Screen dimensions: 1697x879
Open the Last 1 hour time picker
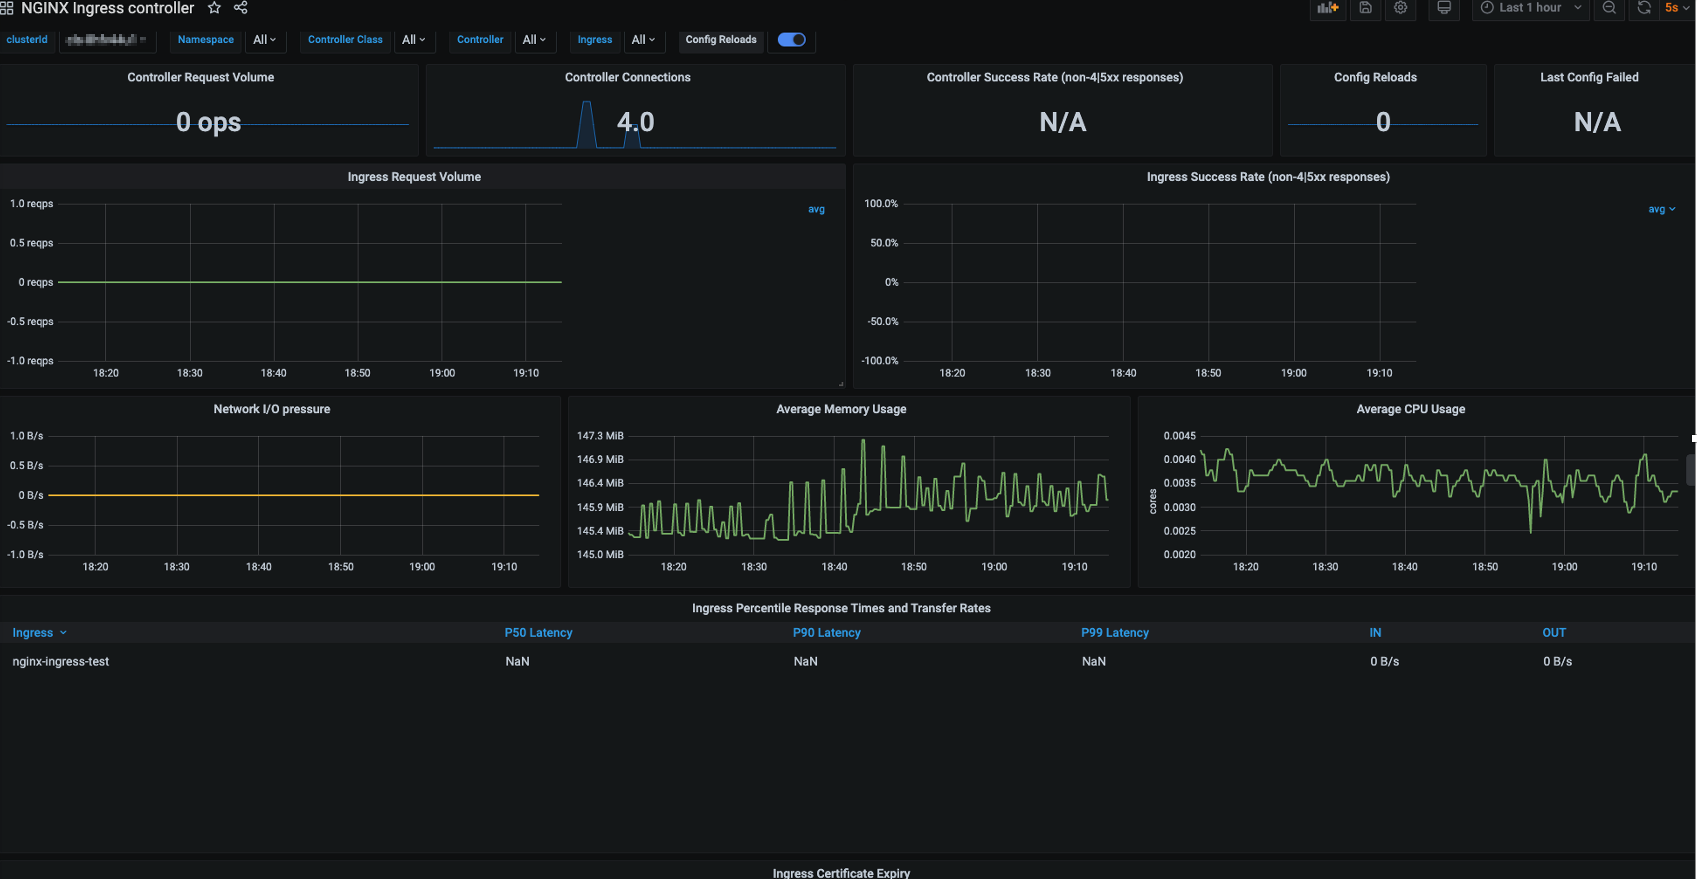1529,8
